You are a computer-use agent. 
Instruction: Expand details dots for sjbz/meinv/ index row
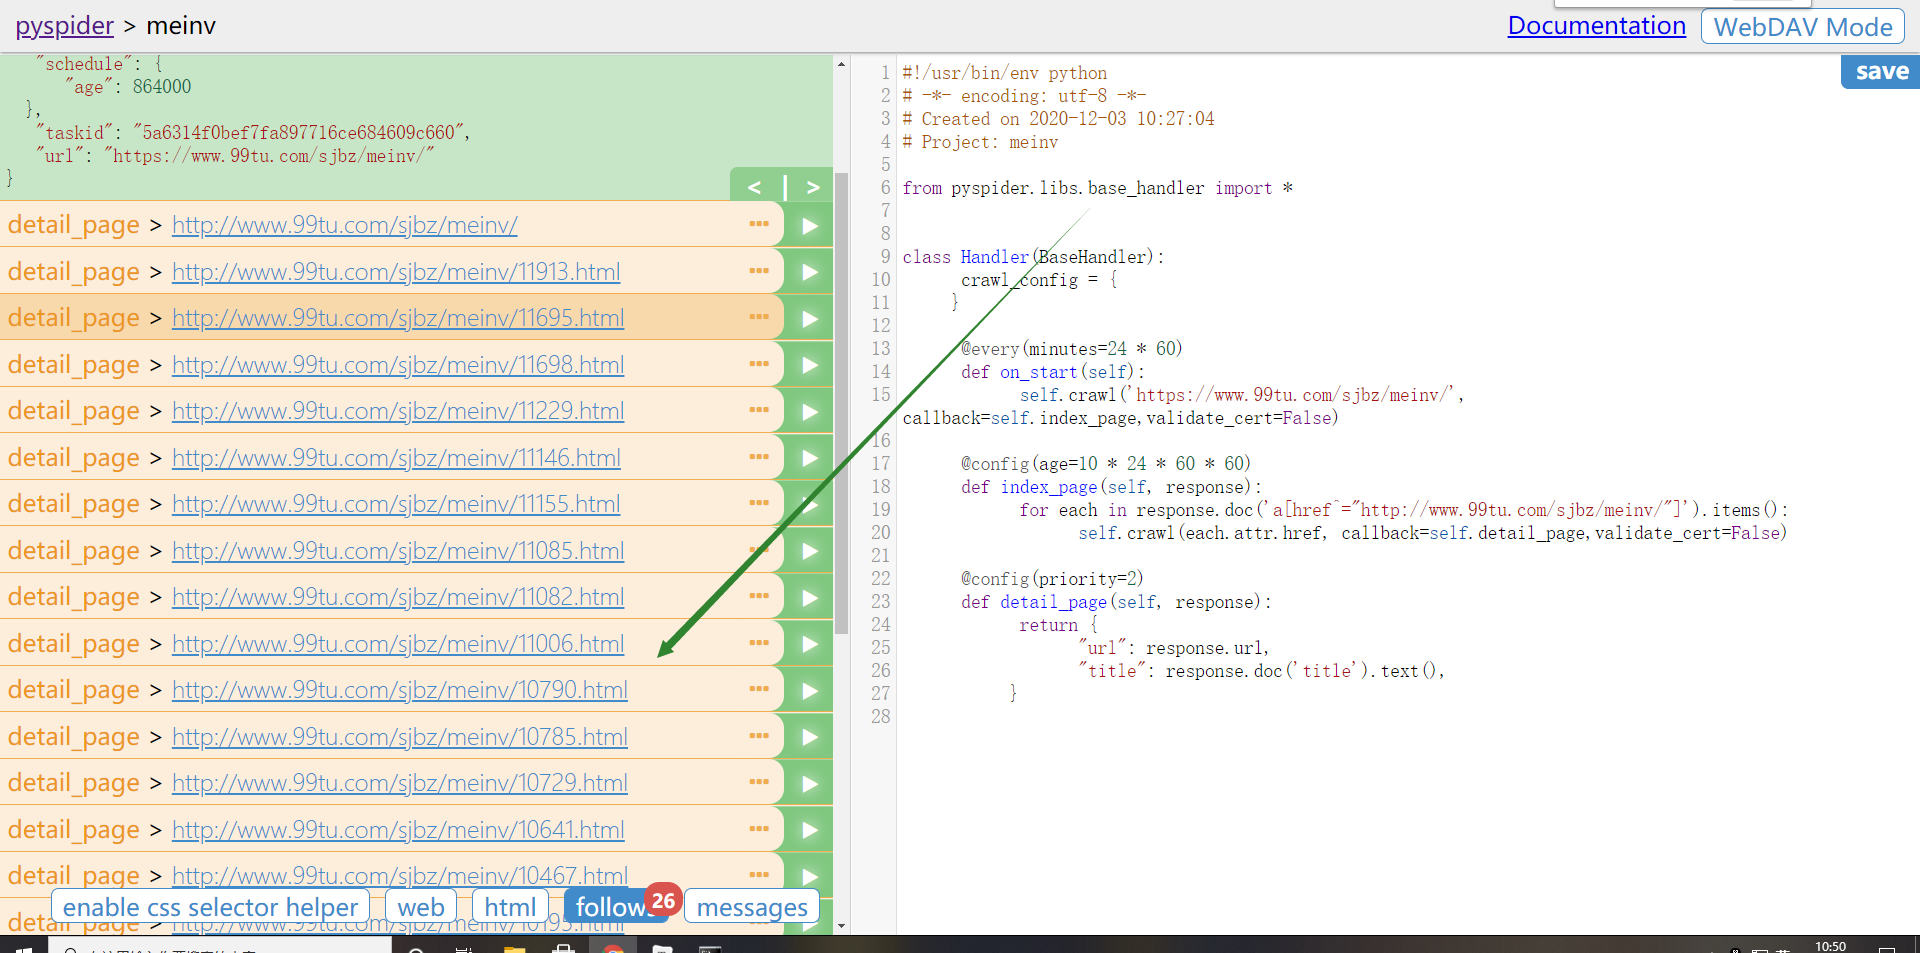point(759,223)
